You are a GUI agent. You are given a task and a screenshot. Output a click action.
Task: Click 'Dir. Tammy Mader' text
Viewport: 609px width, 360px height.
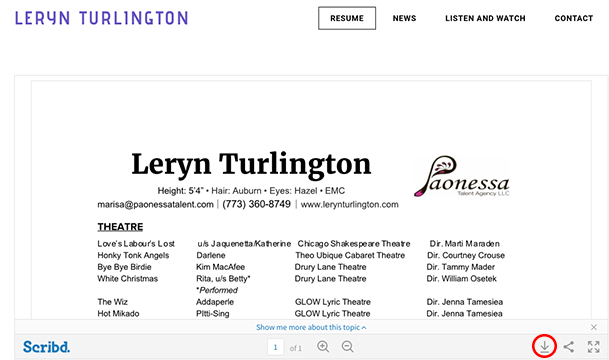461,267
